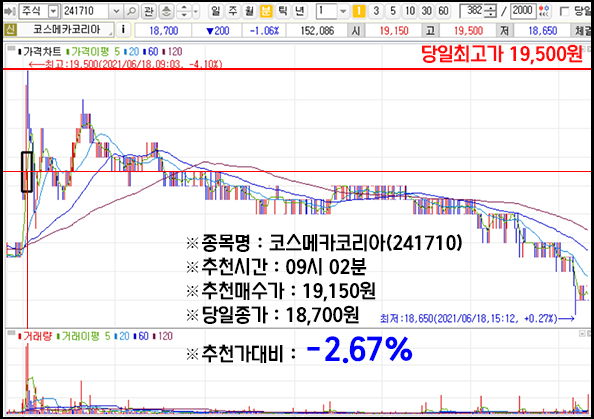594x419 pixels.
Task: Click the 최고:19,500 high marker label
Action: [126, 64]
